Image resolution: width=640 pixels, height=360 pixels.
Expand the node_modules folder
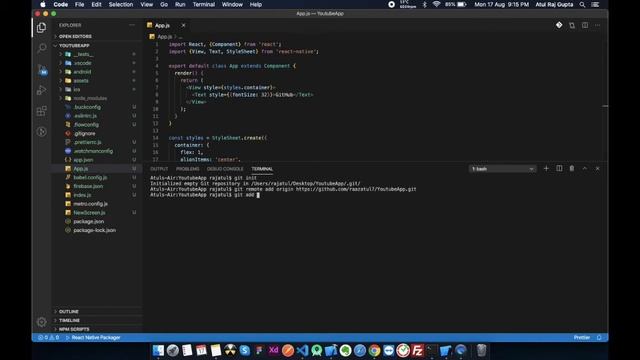[x=90, y=98]
